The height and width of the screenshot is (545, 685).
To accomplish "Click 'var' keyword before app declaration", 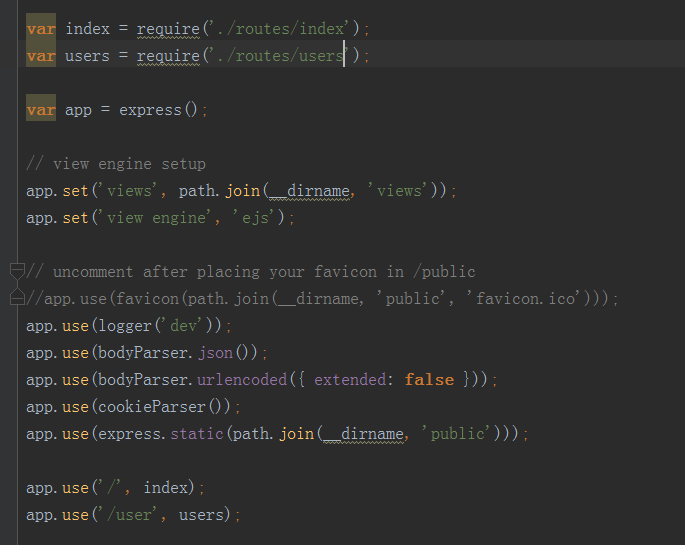I will pos(41,110).
